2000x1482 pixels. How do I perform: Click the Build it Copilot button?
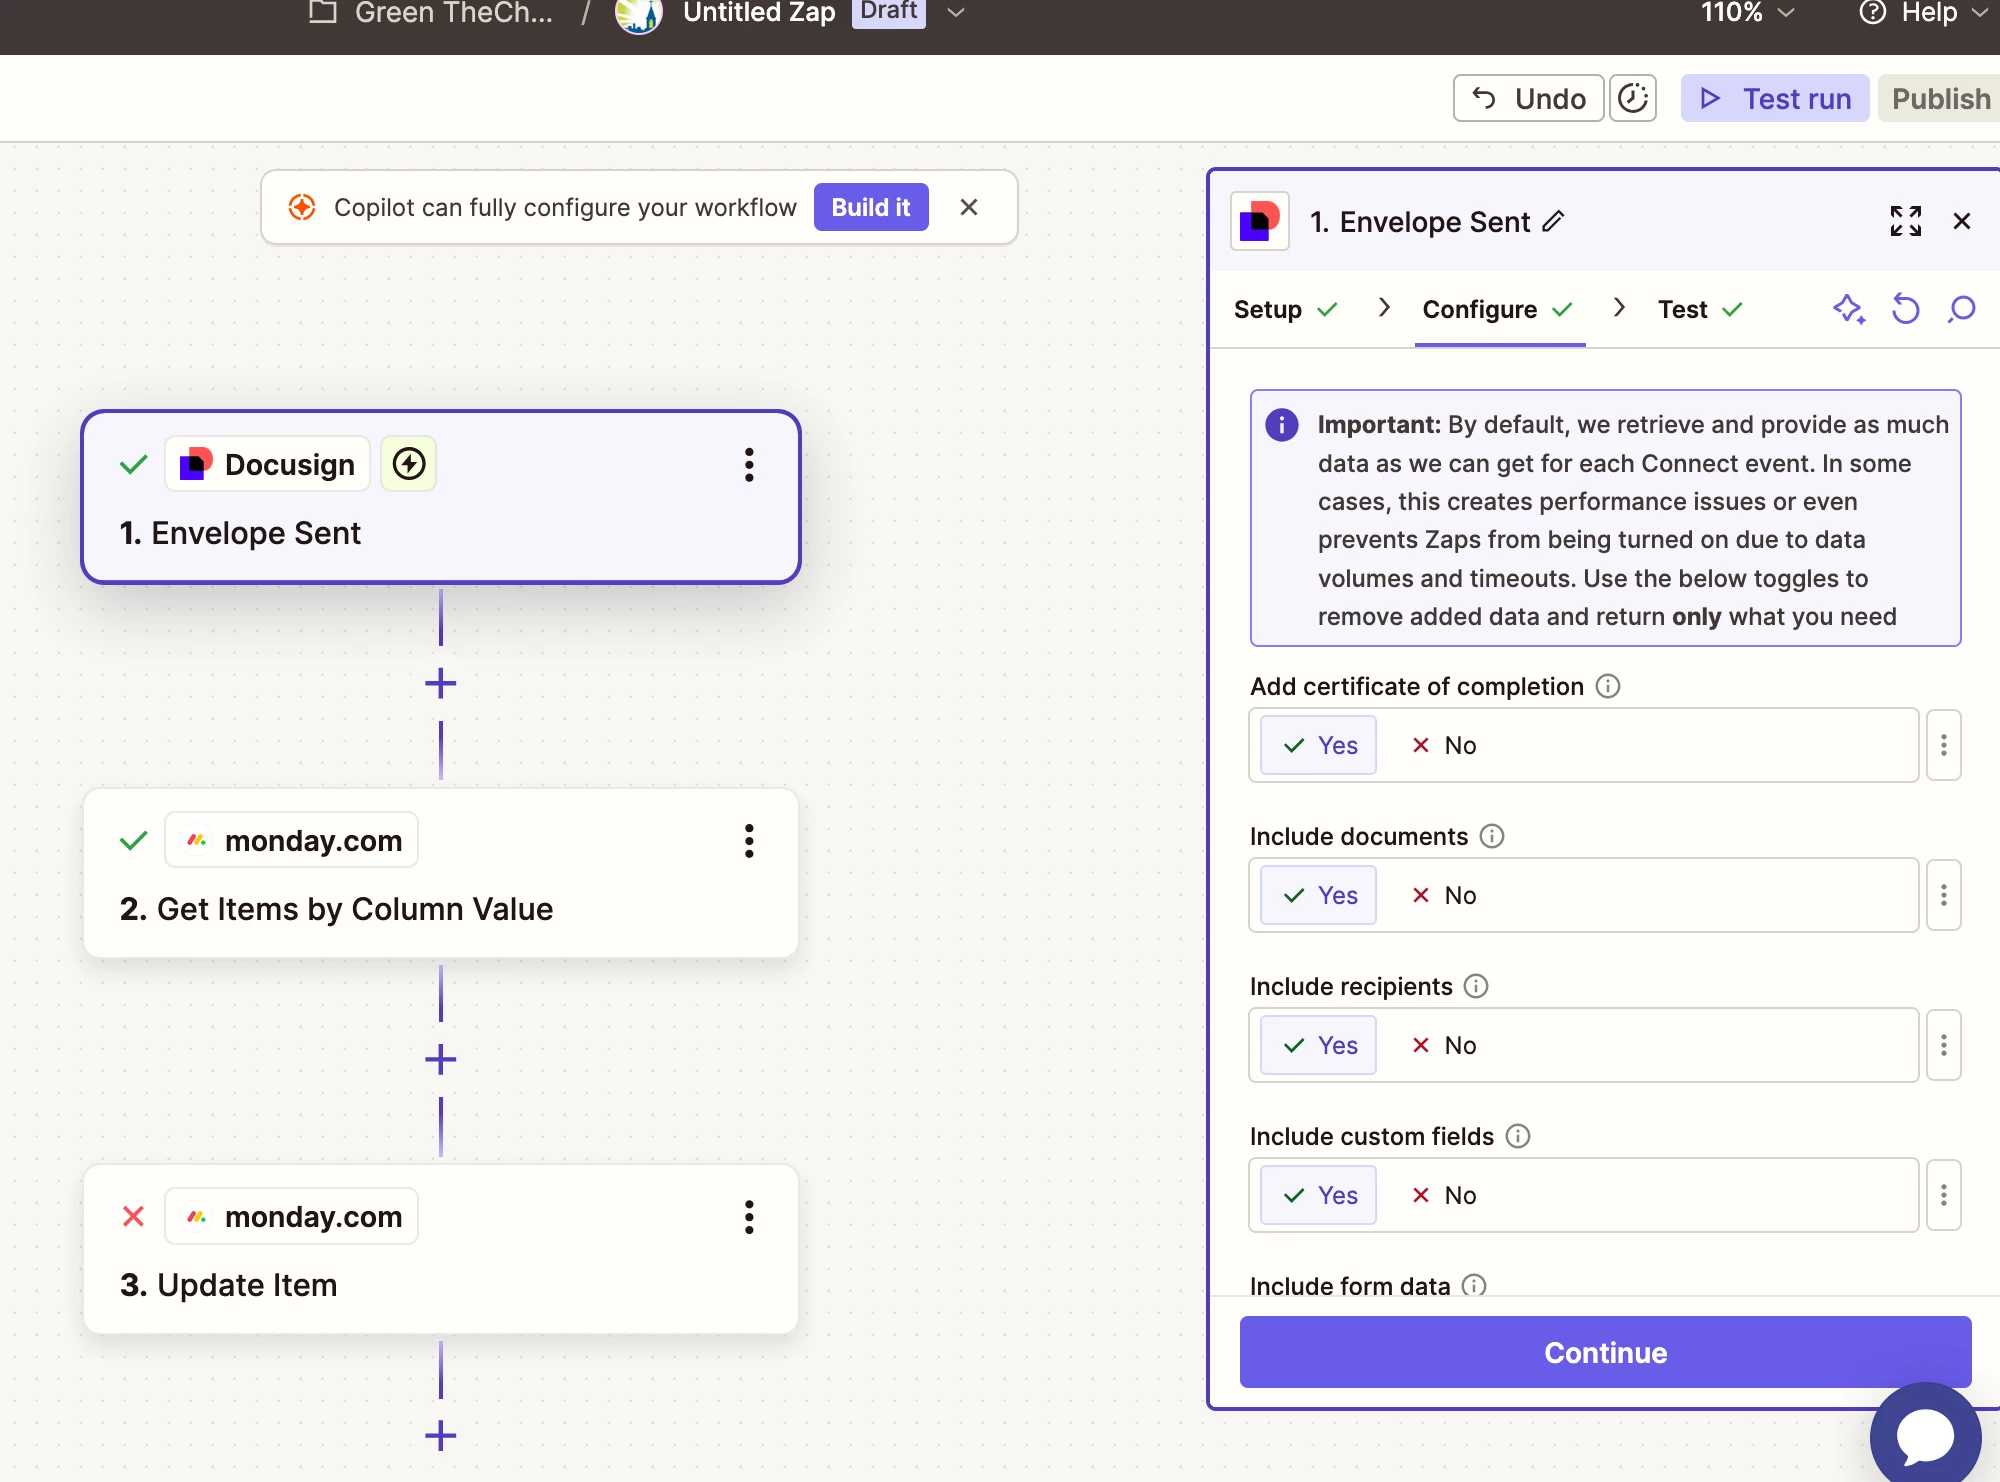(x=870, y=207)
